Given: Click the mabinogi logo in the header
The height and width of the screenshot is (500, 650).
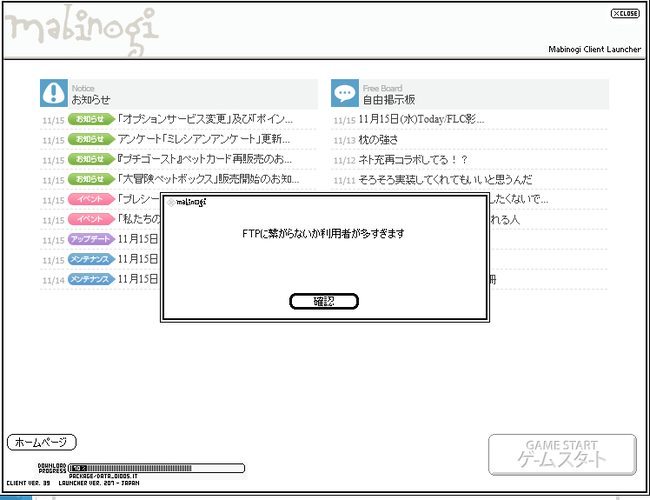Looking at the screenshot, I should 81,29.
